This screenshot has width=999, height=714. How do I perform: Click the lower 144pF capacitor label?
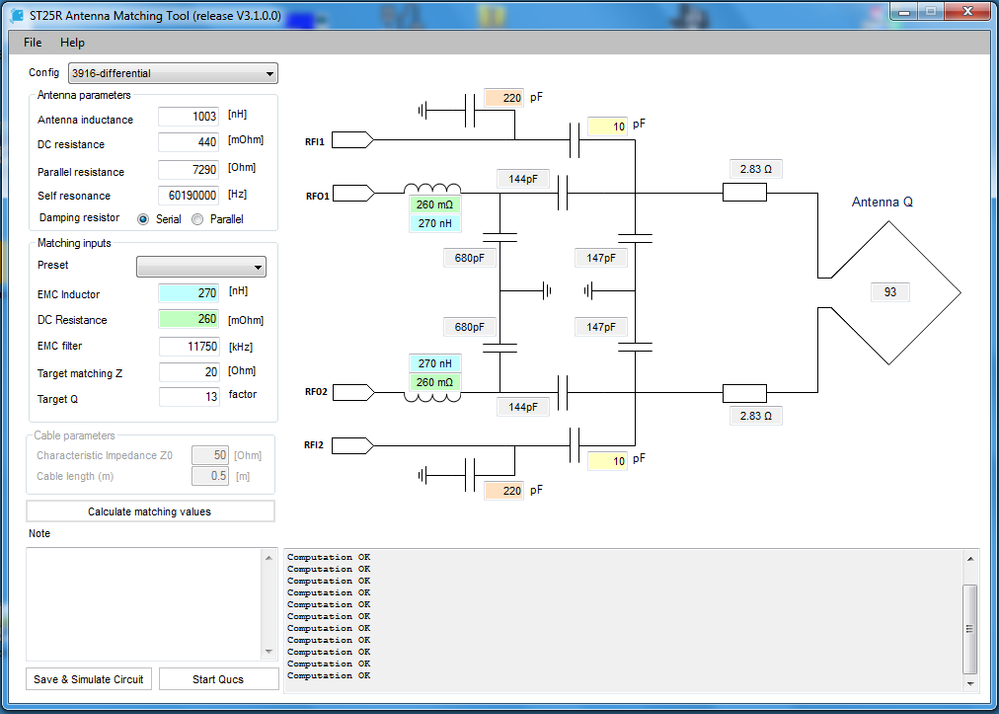[523, 407]
